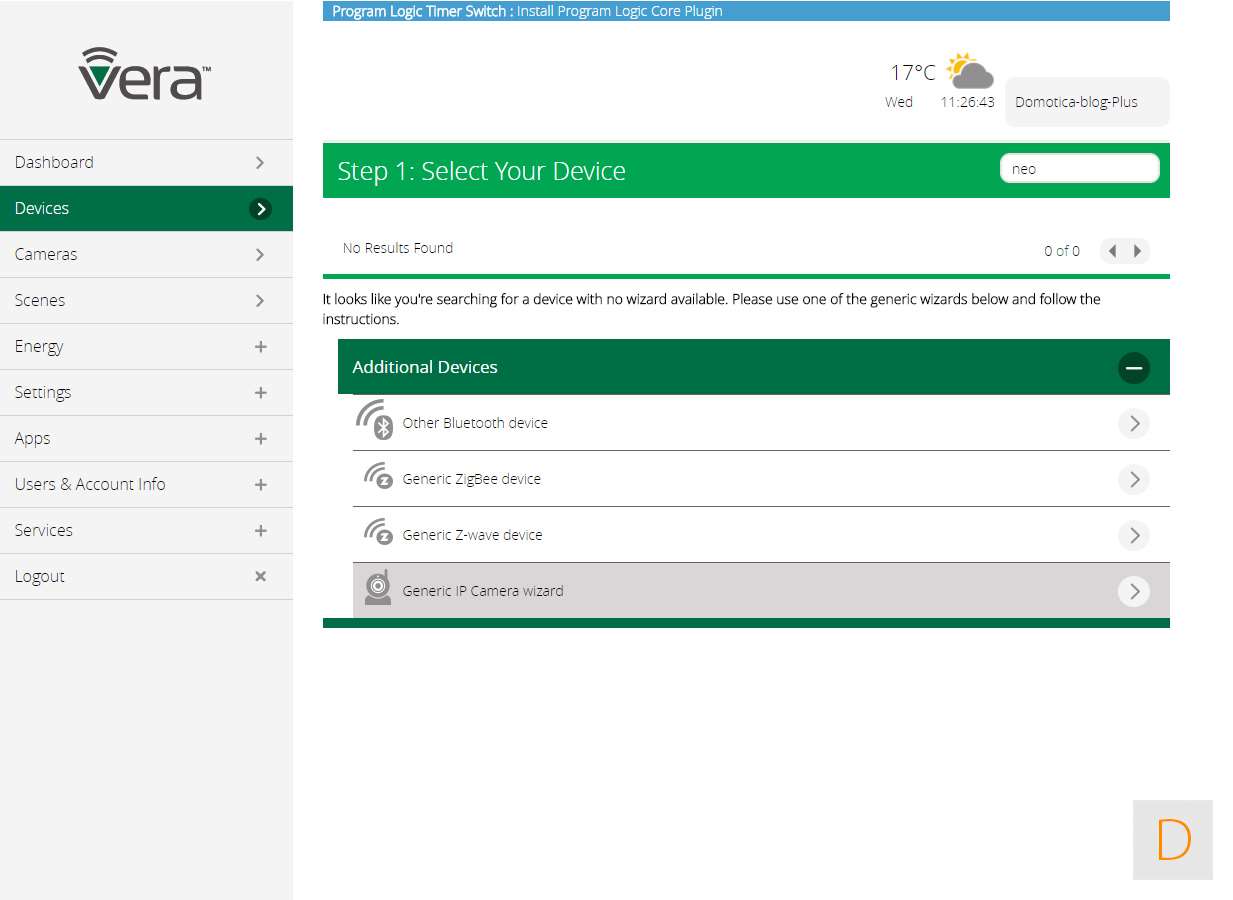The image size is (1233, 900).
Task: Open the Scenes menu item
Action: click(x=146, y=301)
